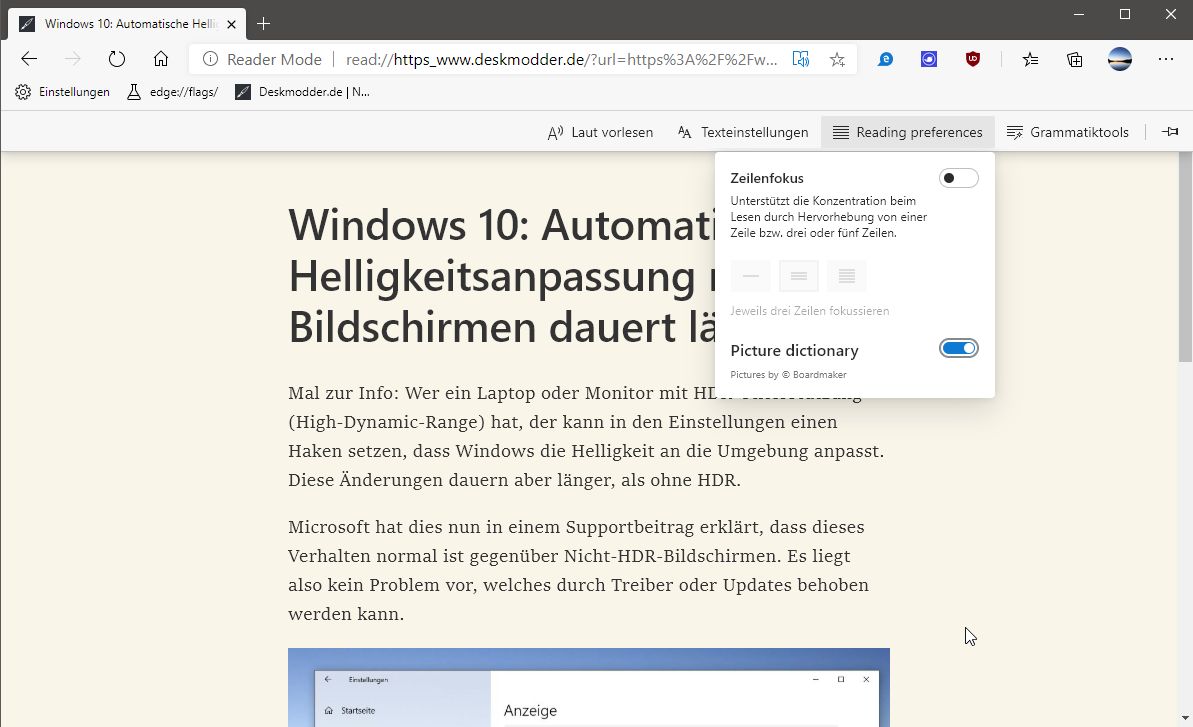Click paragraph starting Mal zur Info
Image resolution: width=1193 pixels, height=727 pixels.
point(586,437)
